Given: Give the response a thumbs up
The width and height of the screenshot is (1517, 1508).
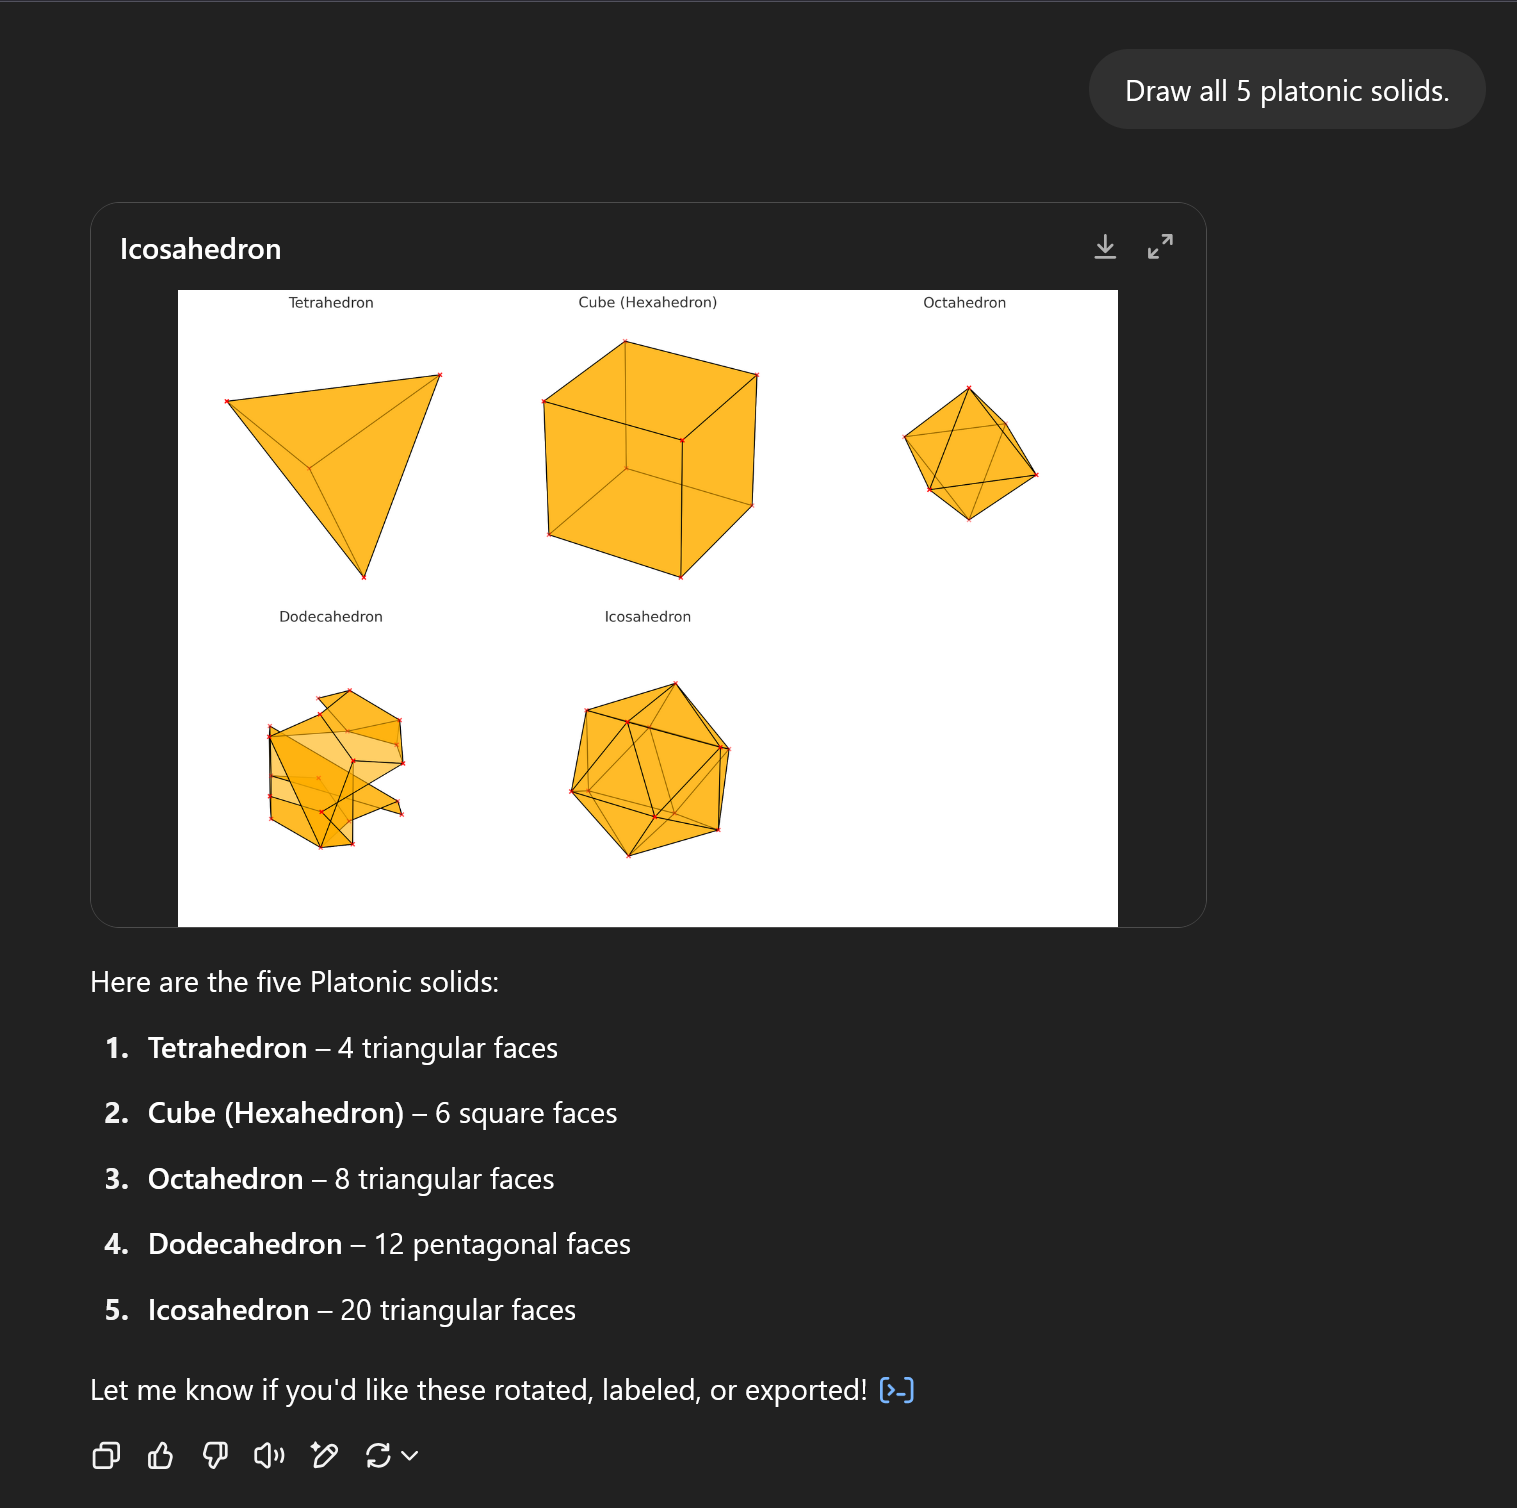Looking at the screenshot, I should [x=160, y=1456].
